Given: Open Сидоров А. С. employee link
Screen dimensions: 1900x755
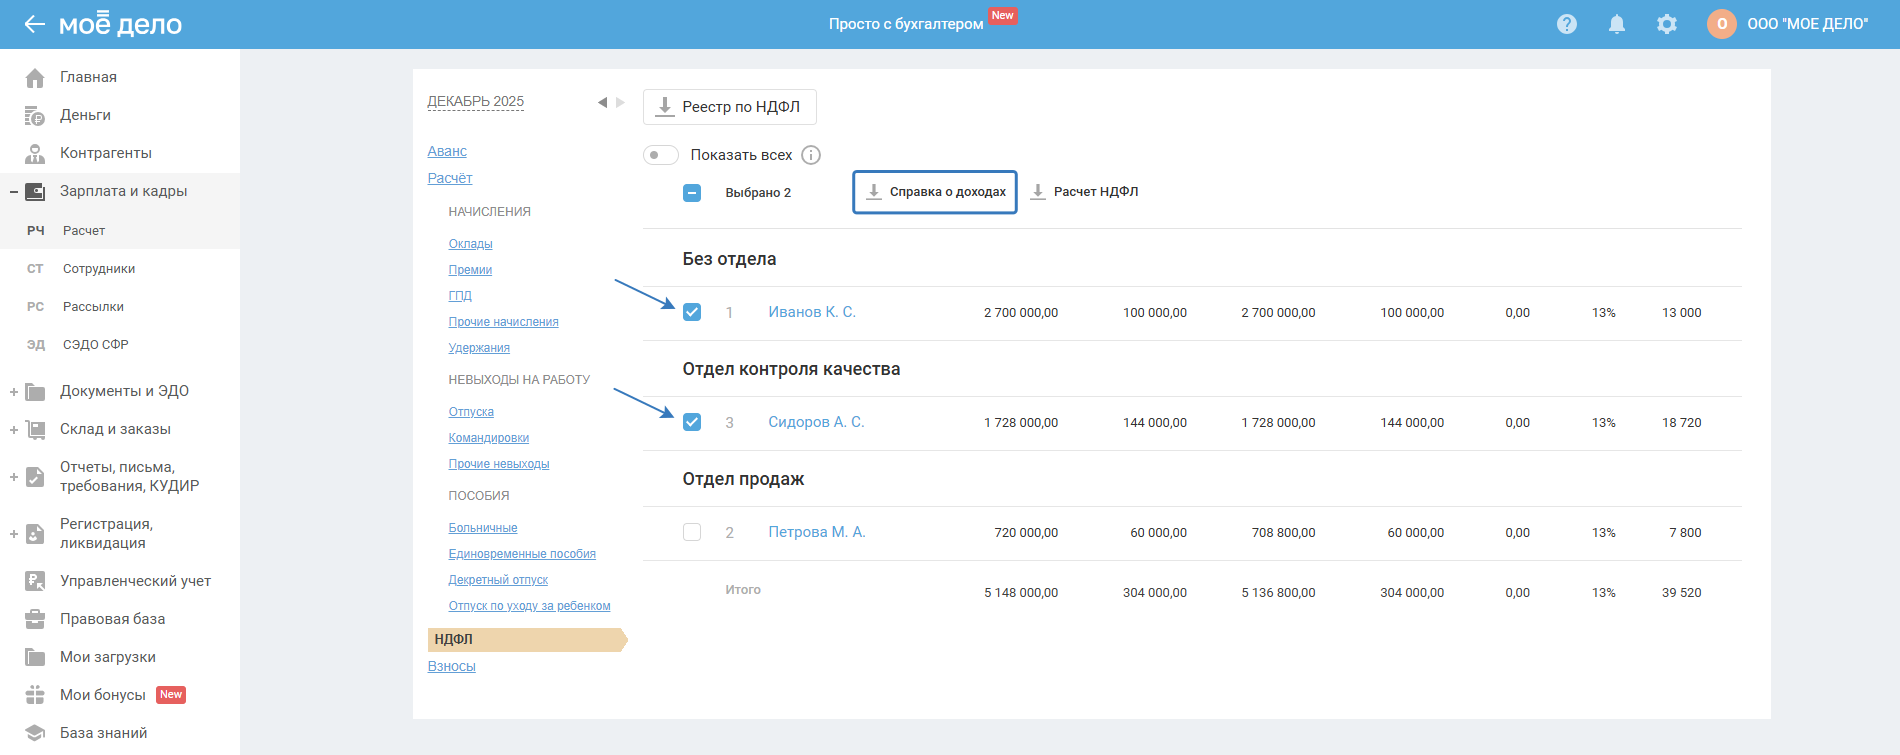Looking at the screenshot, I should (x=816, y=422).
